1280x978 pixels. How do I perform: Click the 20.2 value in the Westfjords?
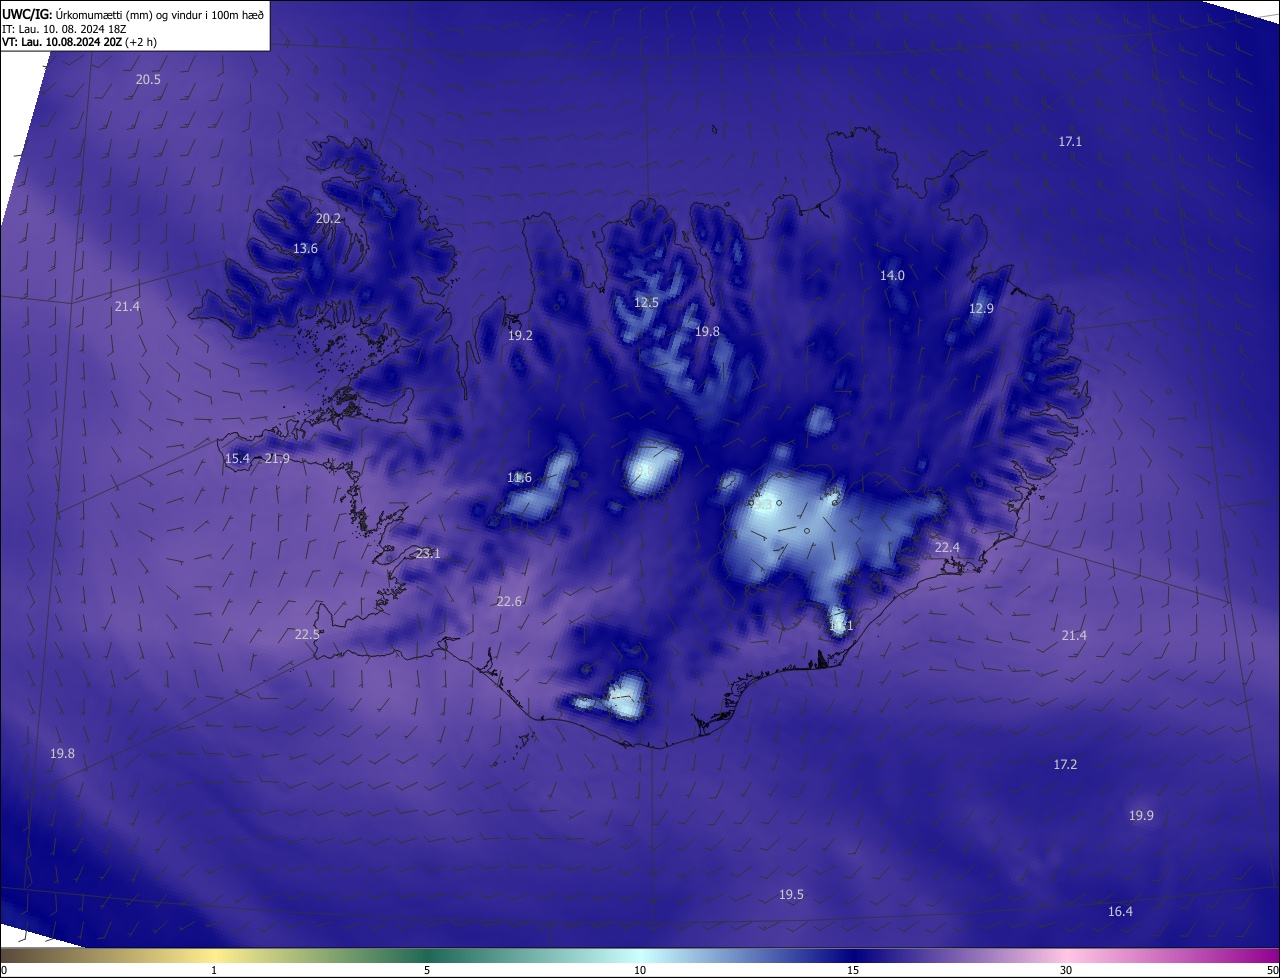(x=328, y=218)
